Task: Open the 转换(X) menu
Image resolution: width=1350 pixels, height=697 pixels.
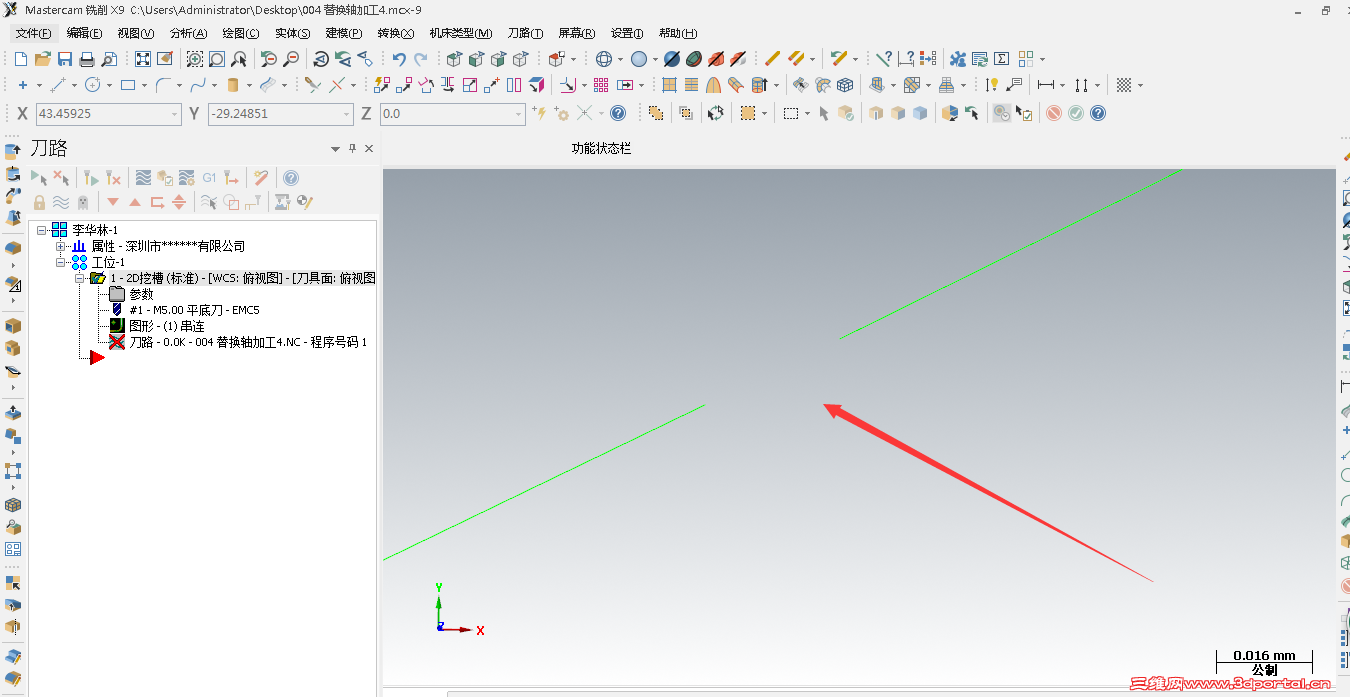Action: [396, 33]
